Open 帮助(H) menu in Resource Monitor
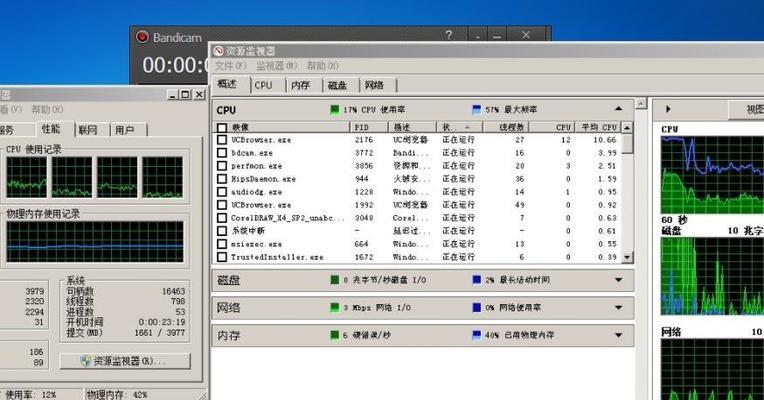The image size is (764, 400). (x=323, y=66)
